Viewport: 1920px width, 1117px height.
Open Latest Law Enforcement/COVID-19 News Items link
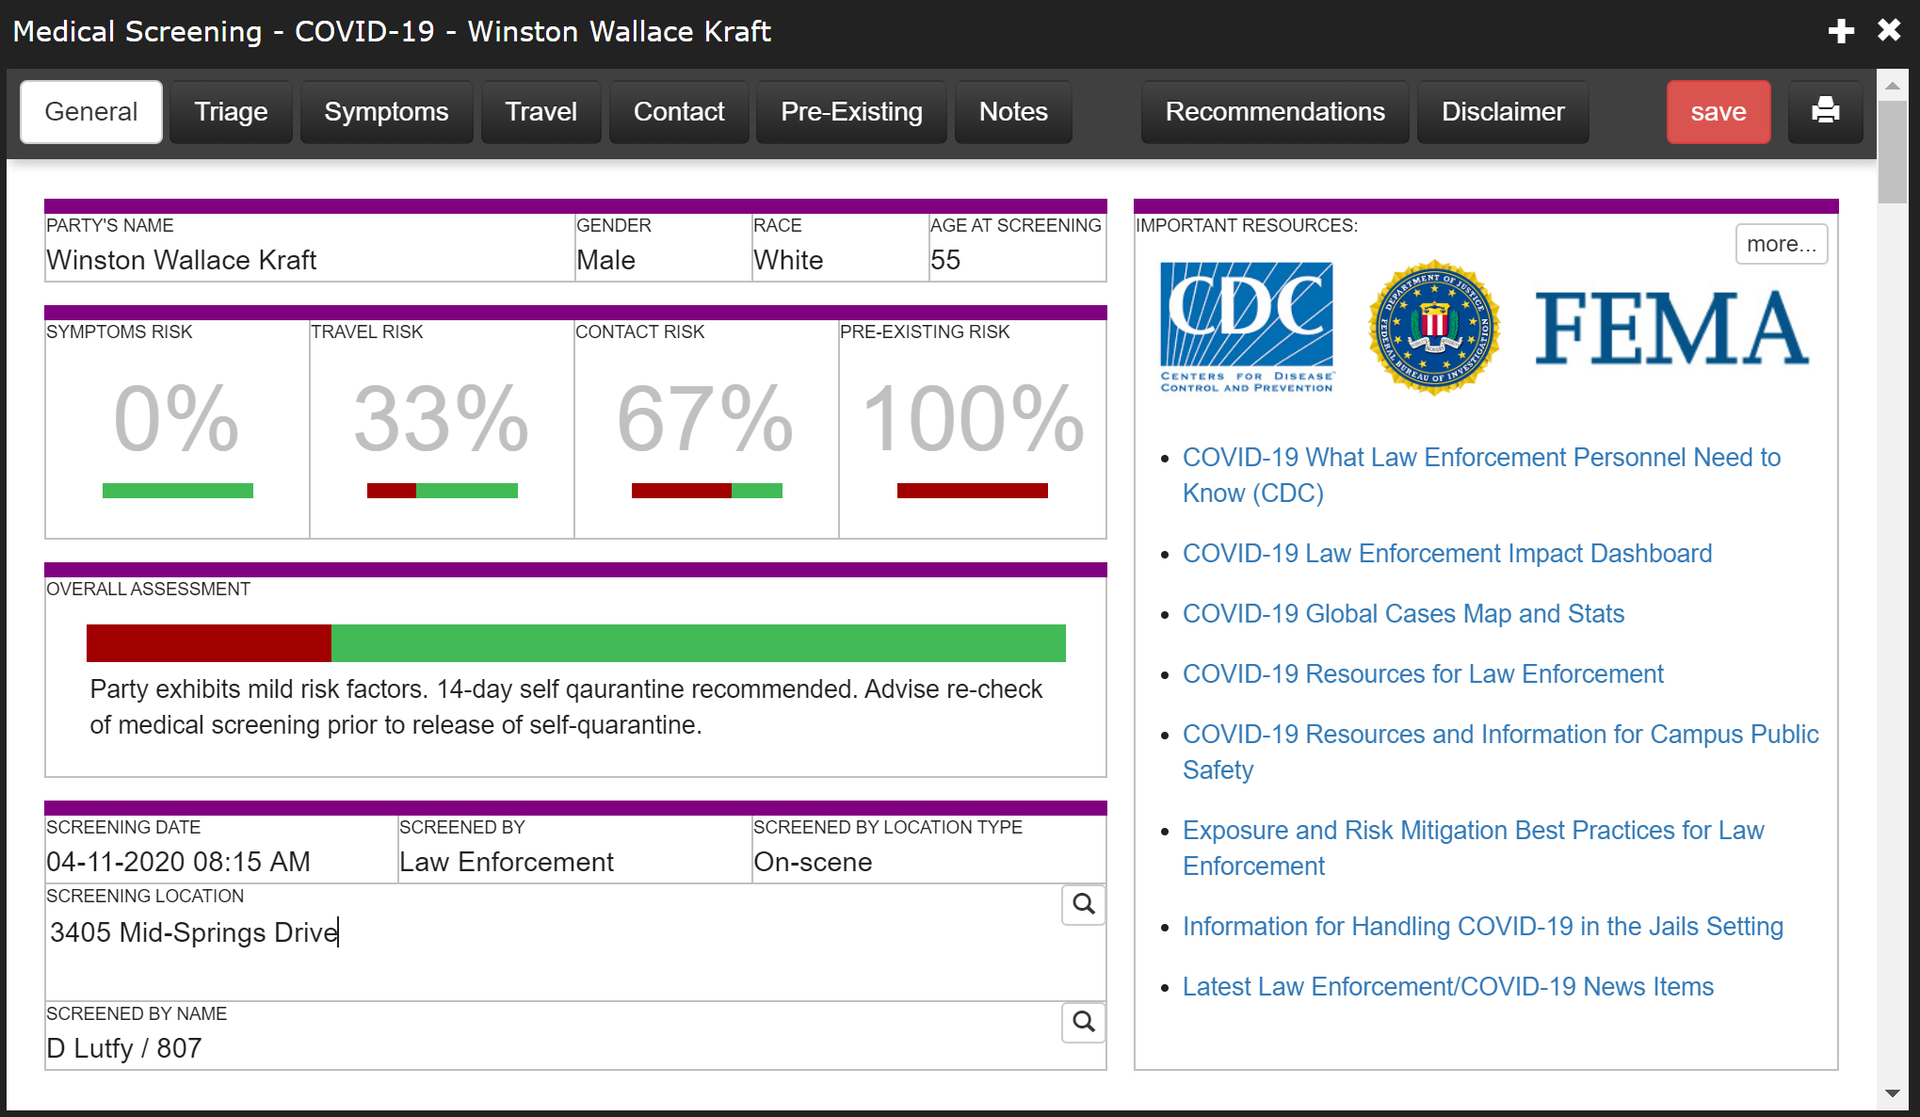click(x=1447, y=986)
